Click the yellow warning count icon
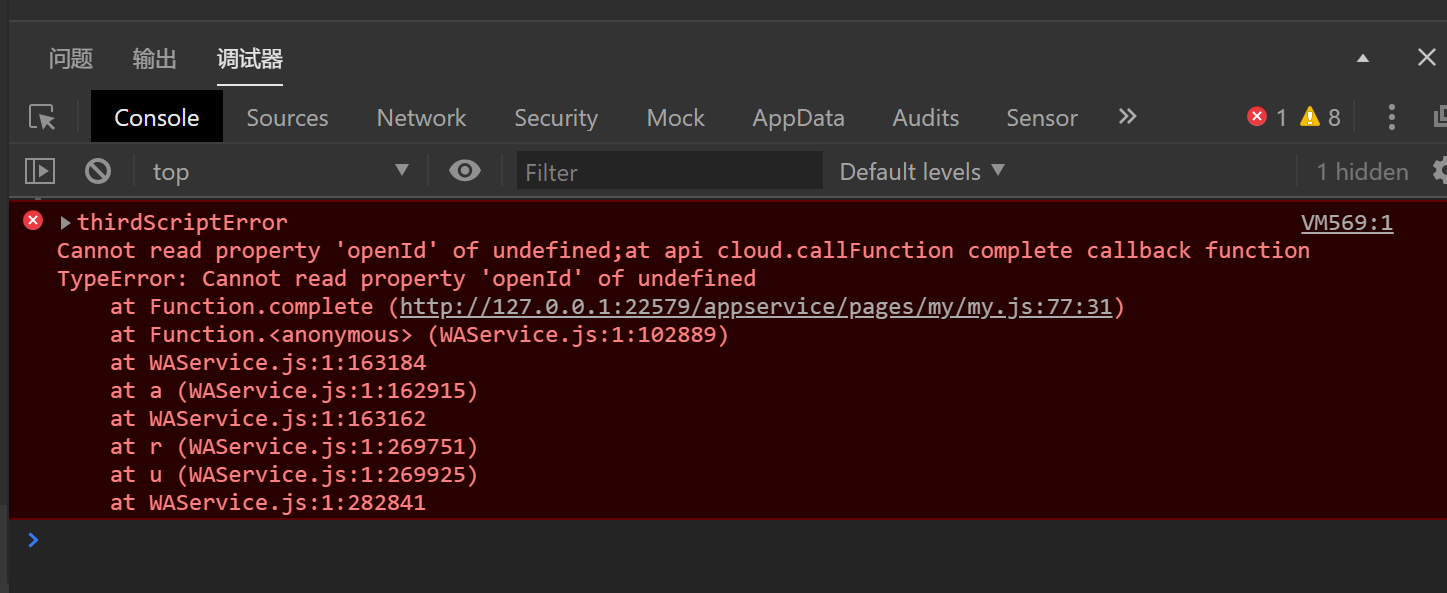 click(1310, 117)
